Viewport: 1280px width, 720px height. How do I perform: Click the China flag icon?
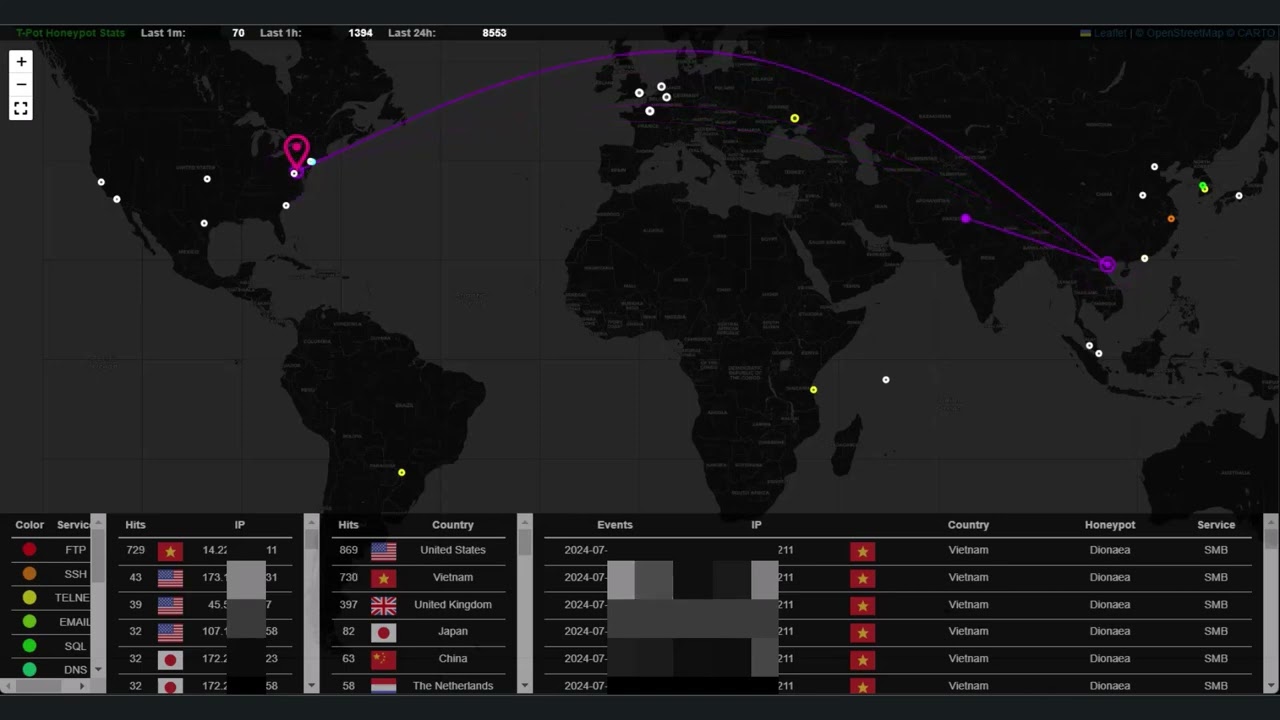click(383, 659)
